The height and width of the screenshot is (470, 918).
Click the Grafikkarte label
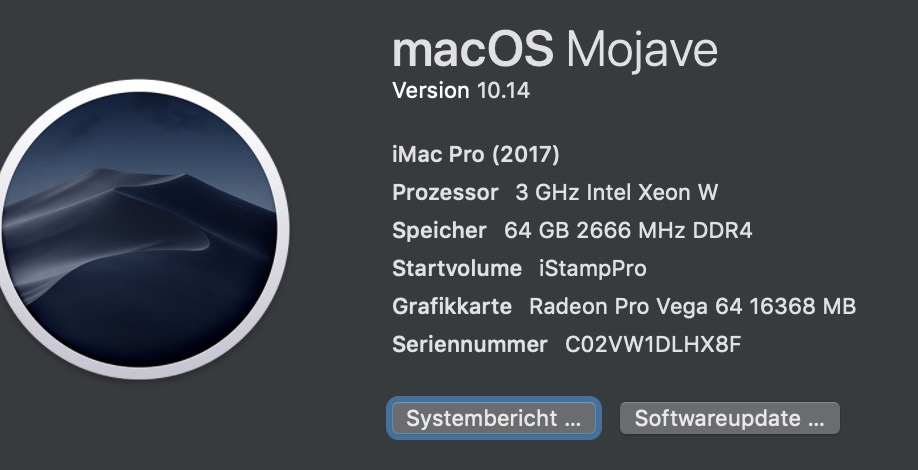tap(452, 307)
